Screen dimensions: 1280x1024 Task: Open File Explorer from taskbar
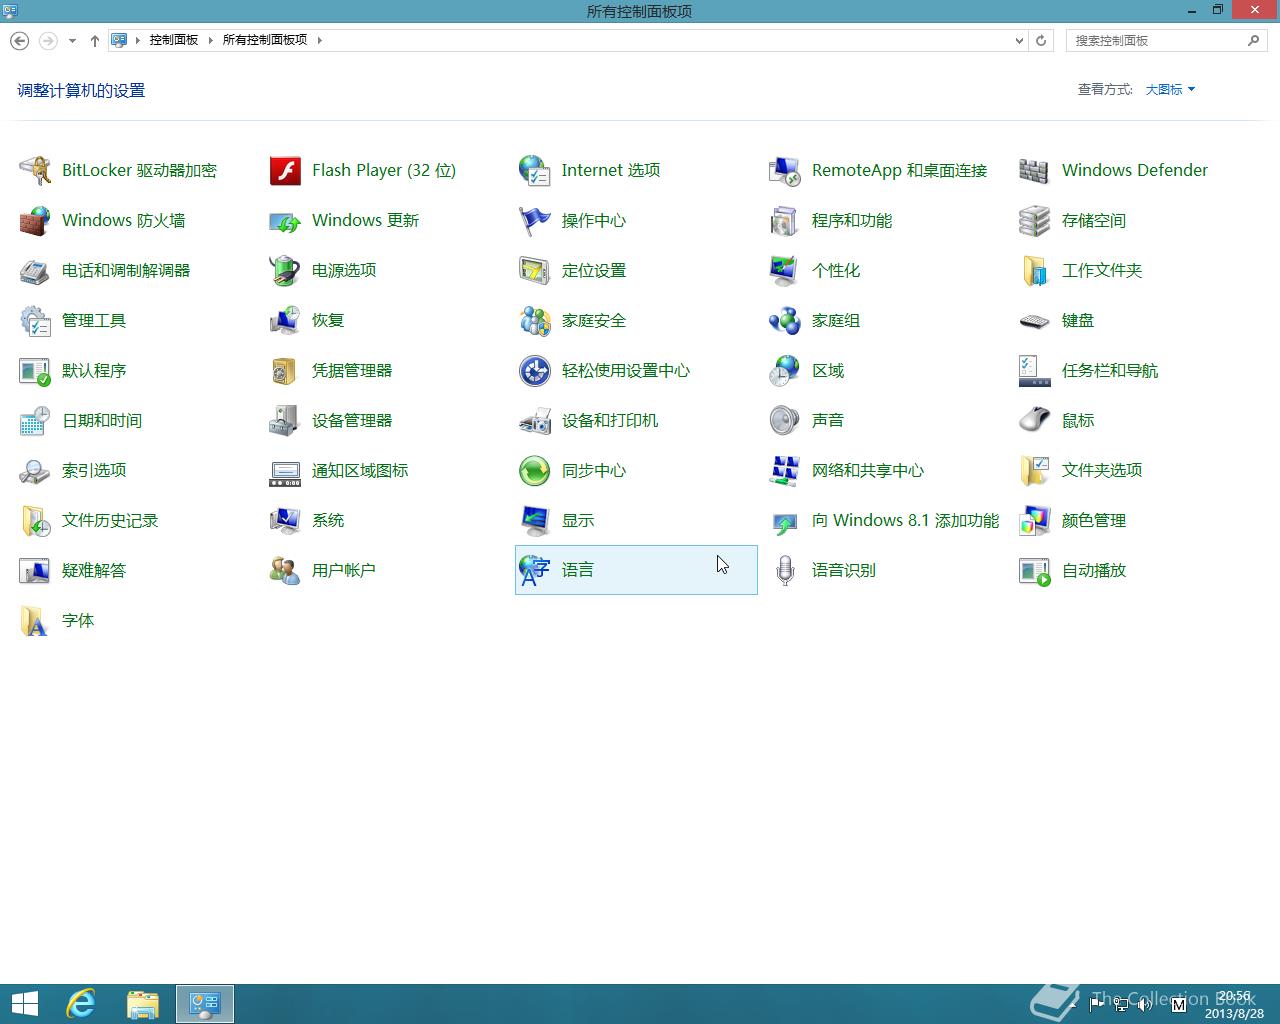143,1004
